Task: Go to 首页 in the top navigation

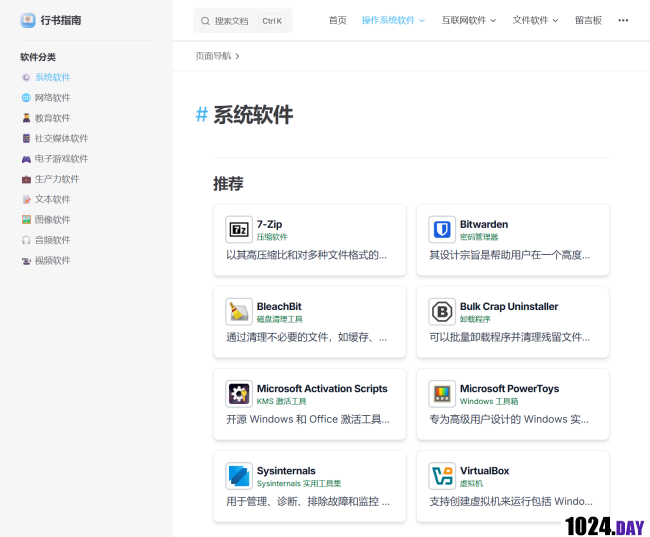Action: coord(337,20)
